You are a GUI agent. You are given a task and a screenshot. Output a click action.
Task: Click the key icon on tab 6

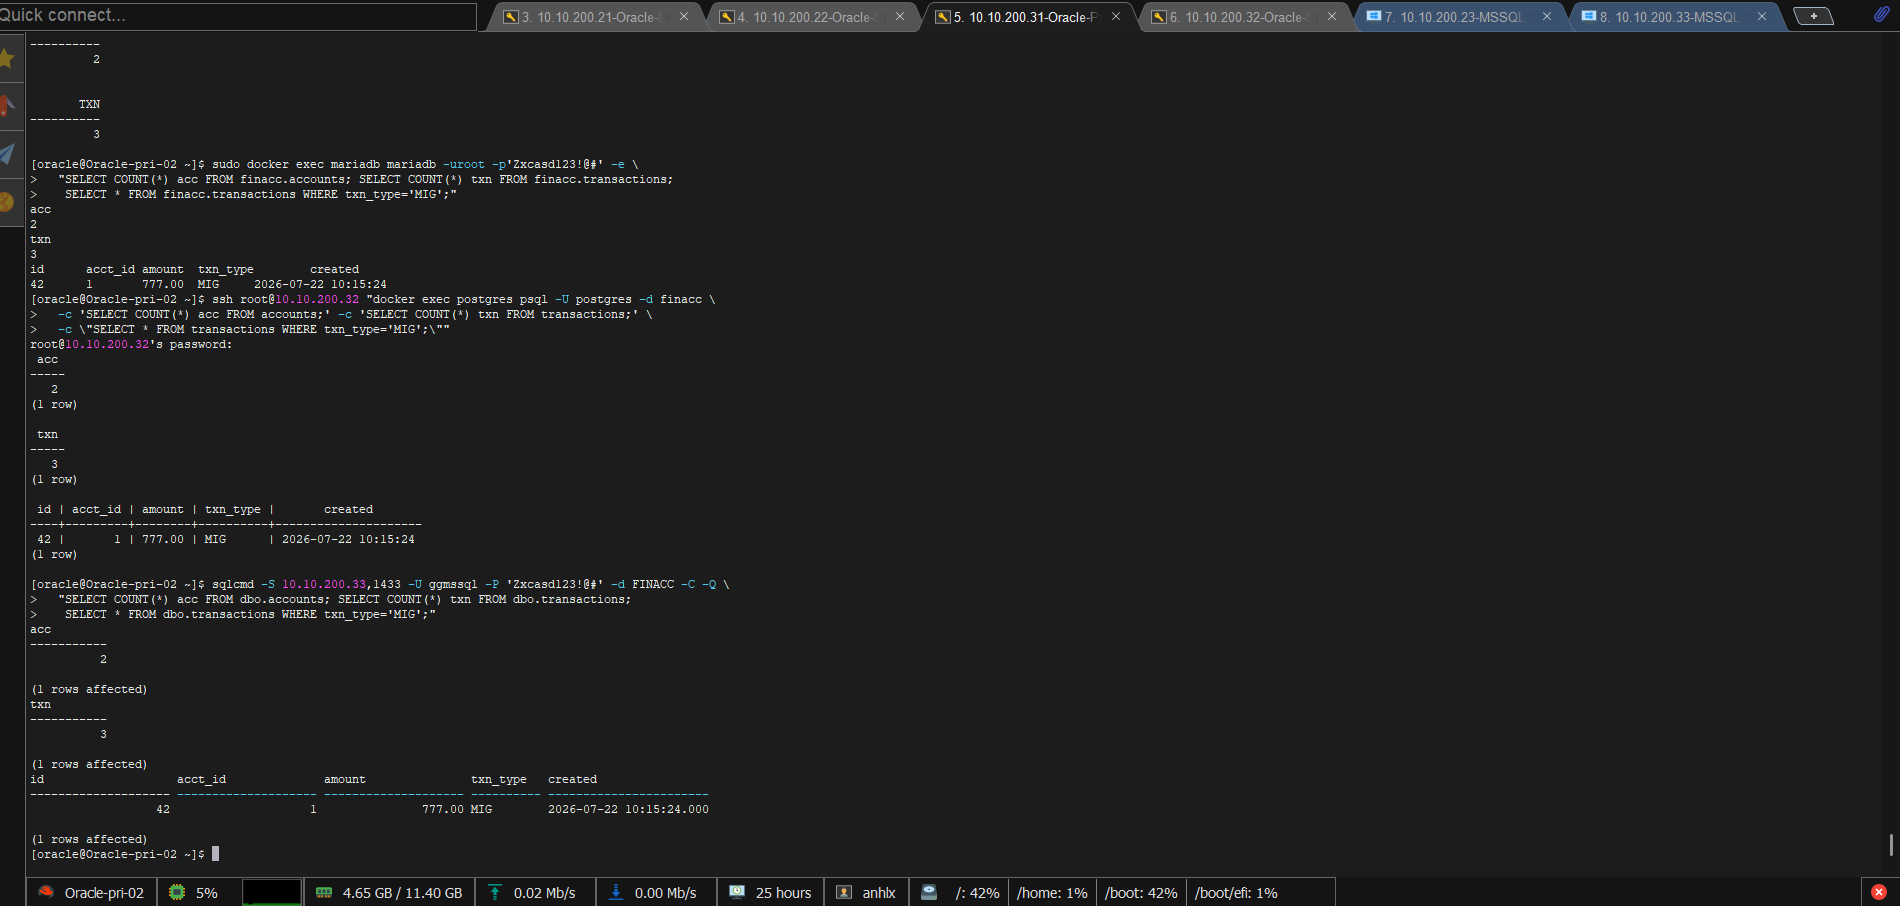[1159, 17]
